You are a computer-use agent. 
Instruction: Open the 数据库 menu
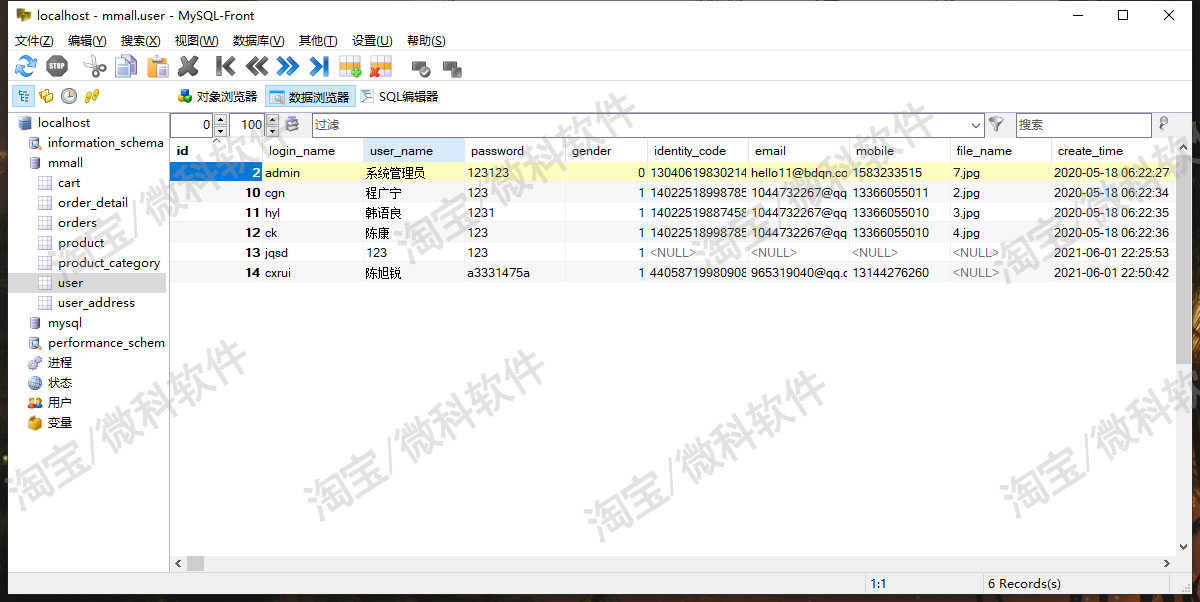(x=258, y=41)
